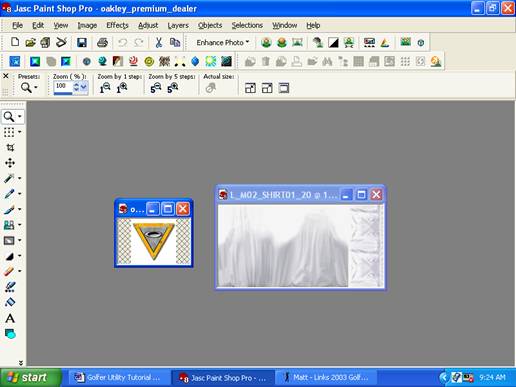Expand the Clone brush flyout arrow
The image size is (516, 387).
(x=20, y=225)
